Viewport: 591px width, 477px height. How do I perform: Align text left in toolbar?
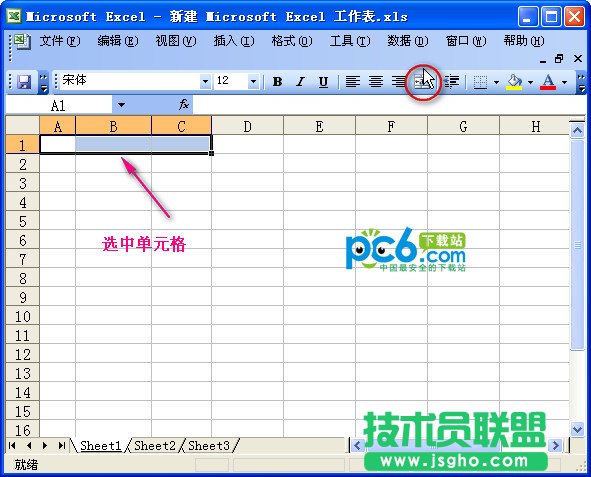pos(353,82)
